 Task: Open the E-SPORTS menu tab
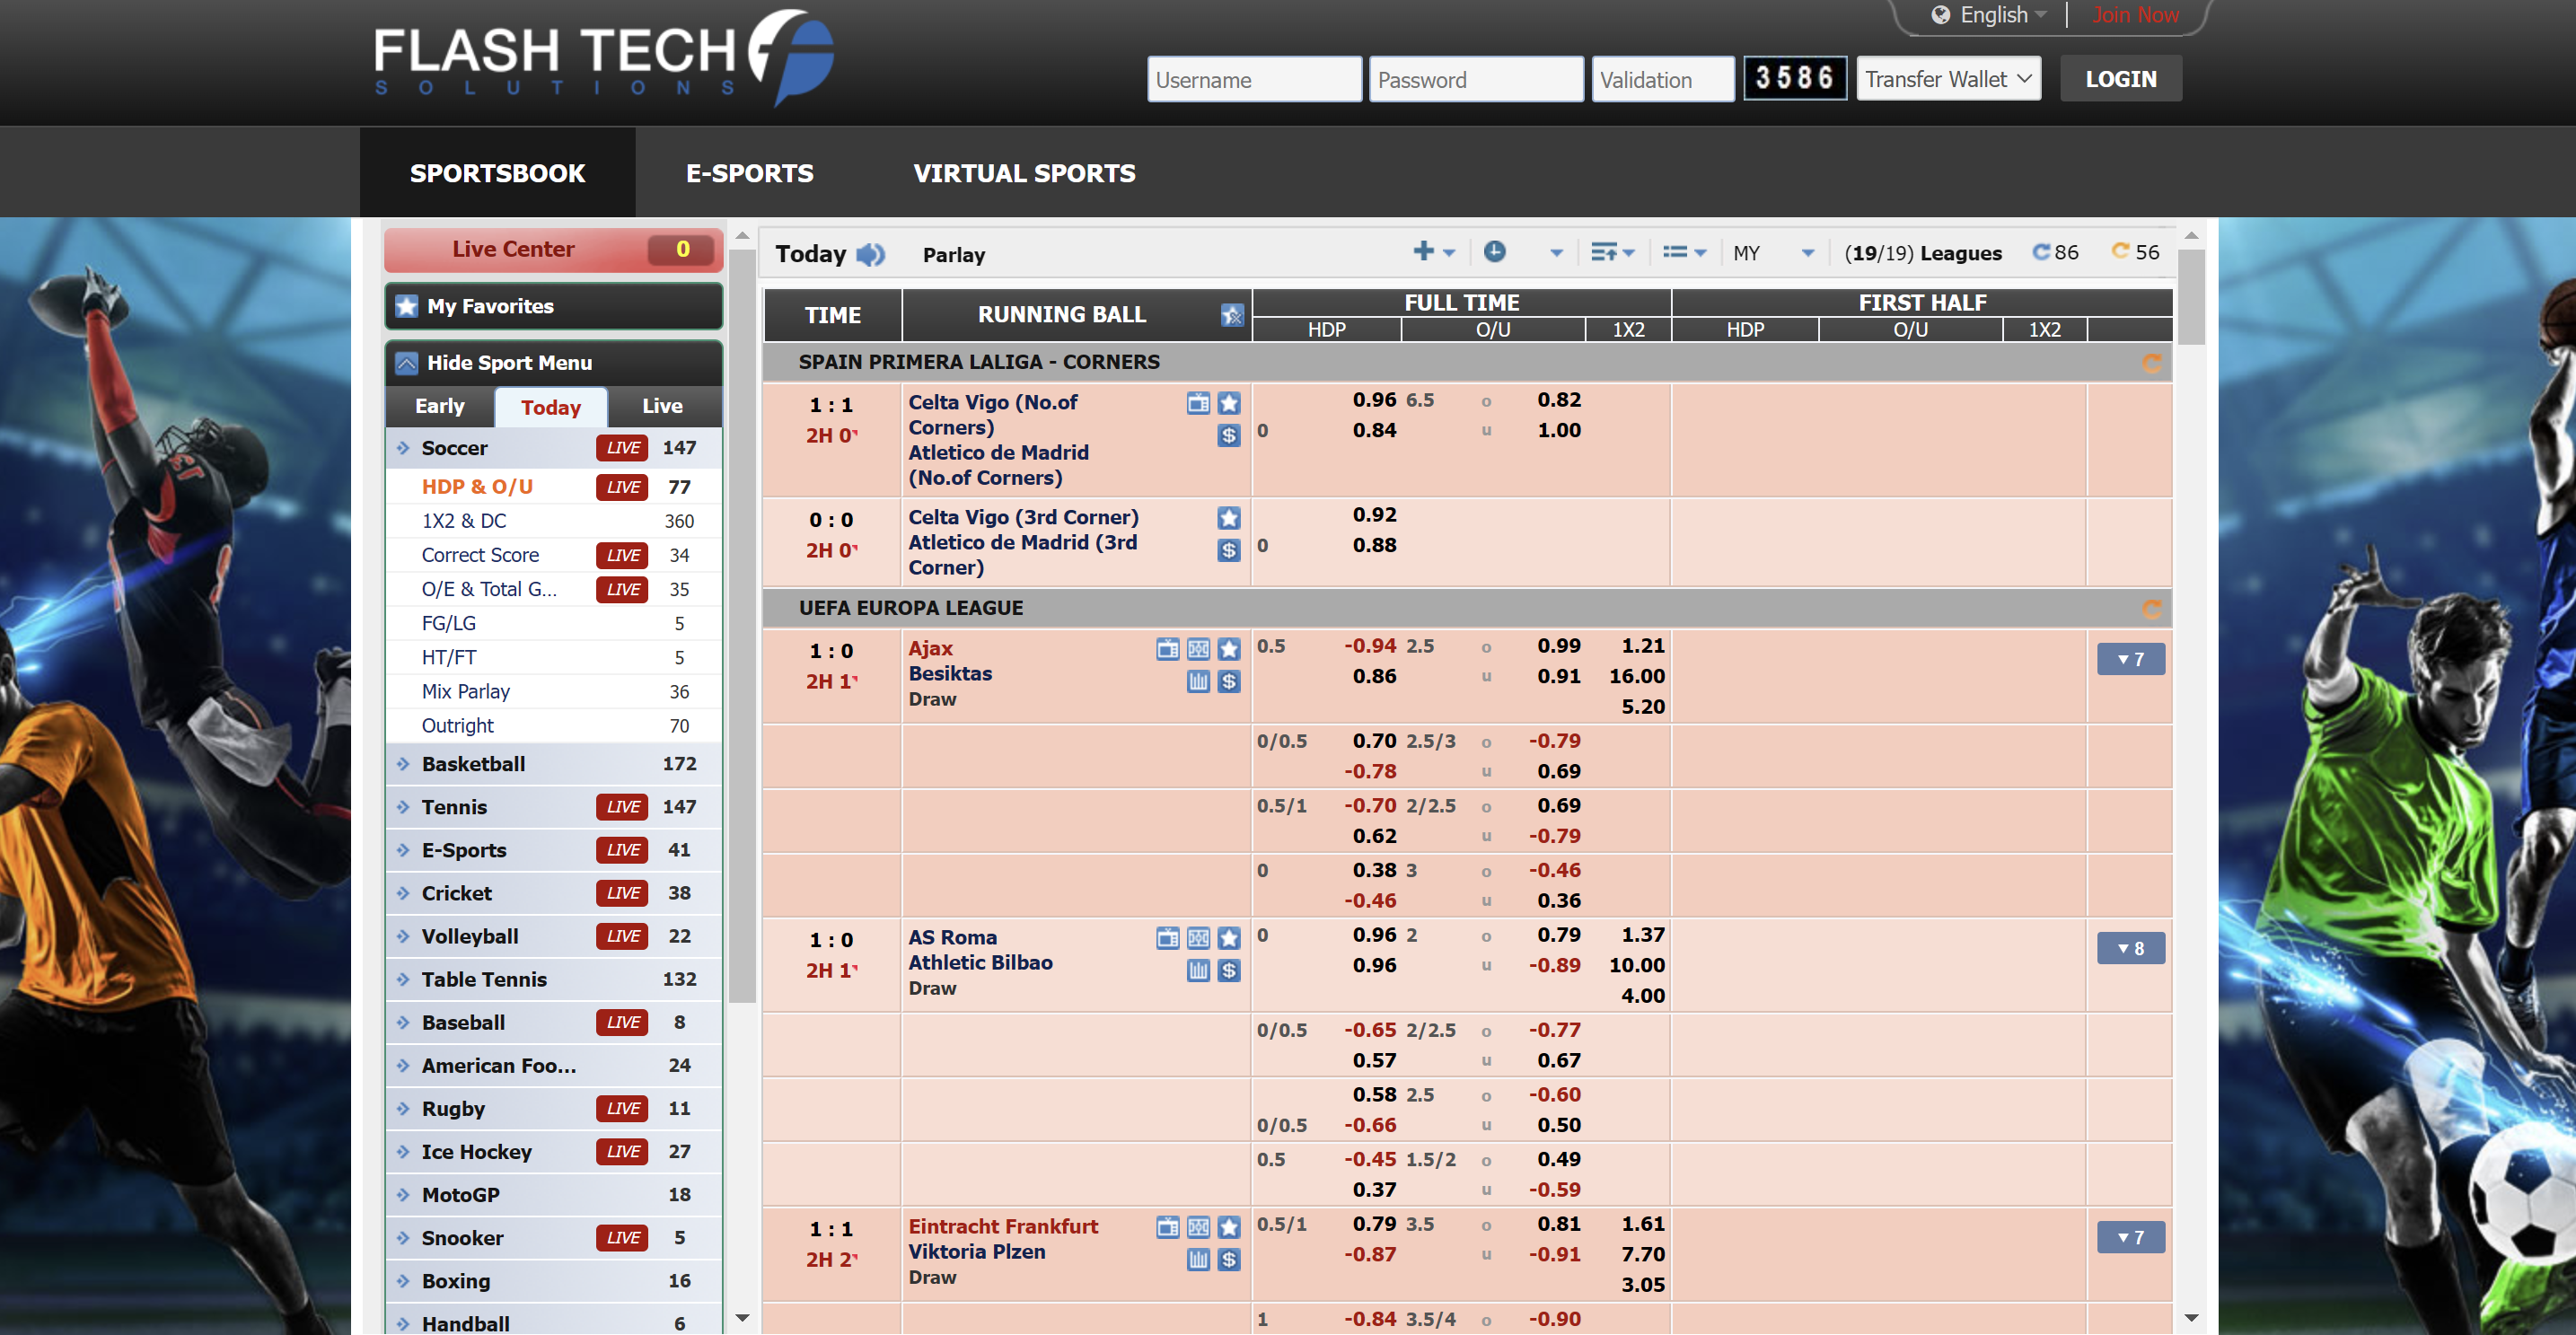point(749,173)
